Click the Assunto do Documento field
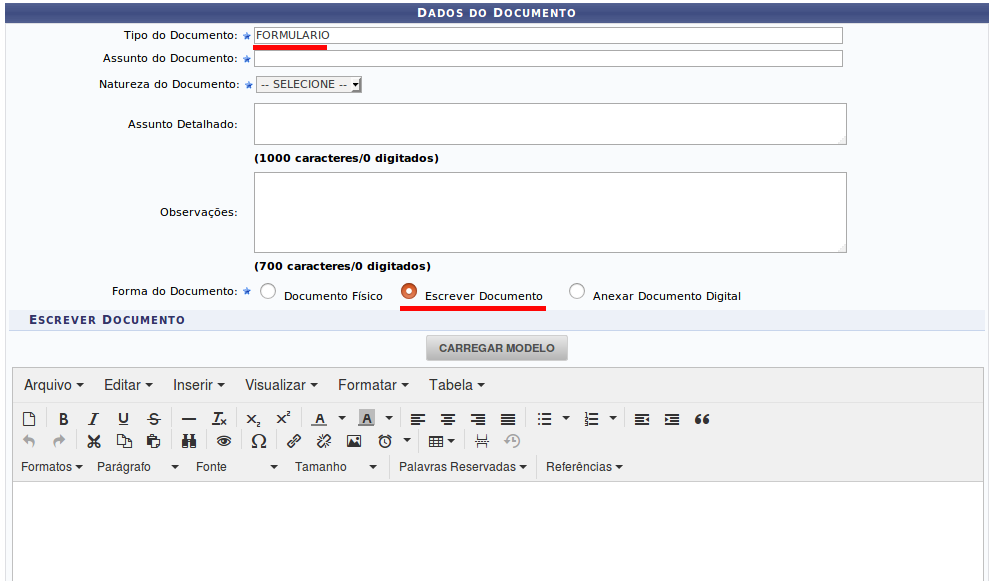 coord(548,59)
